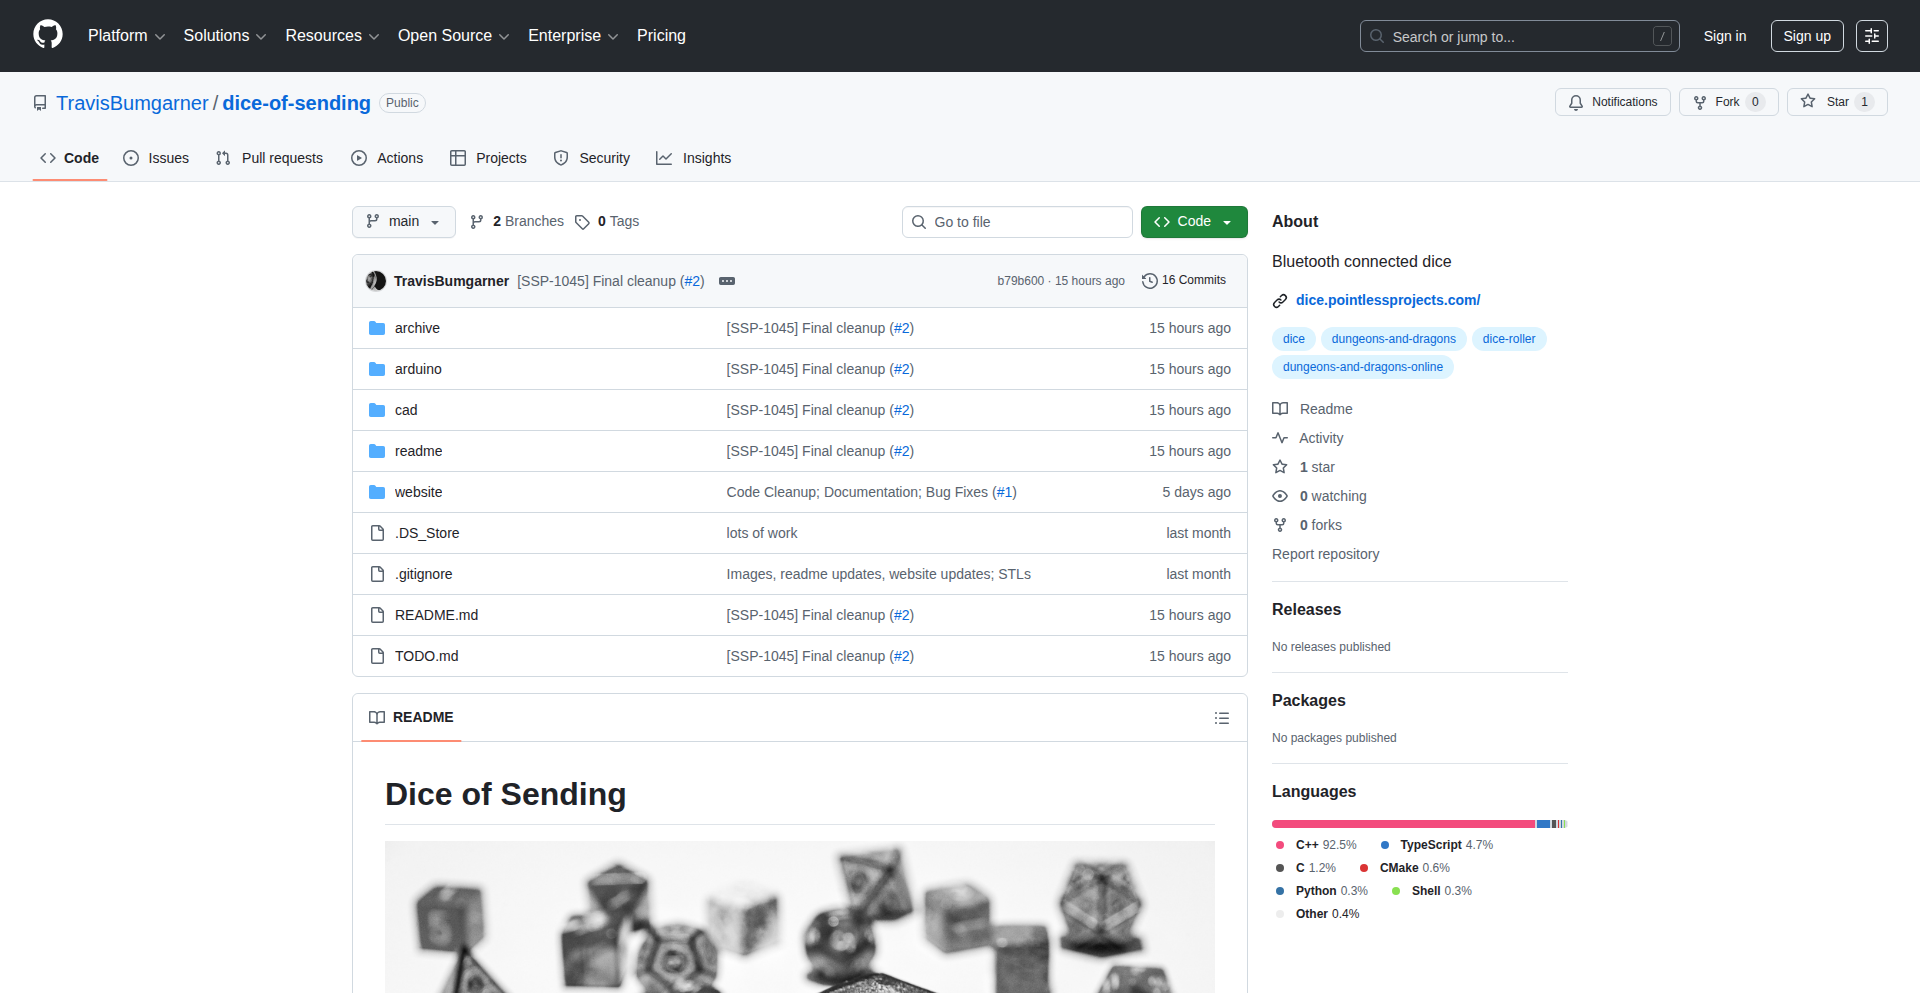Open dice-of-sending repository link
Screen dimensions: 1920x993
[296, 103]
